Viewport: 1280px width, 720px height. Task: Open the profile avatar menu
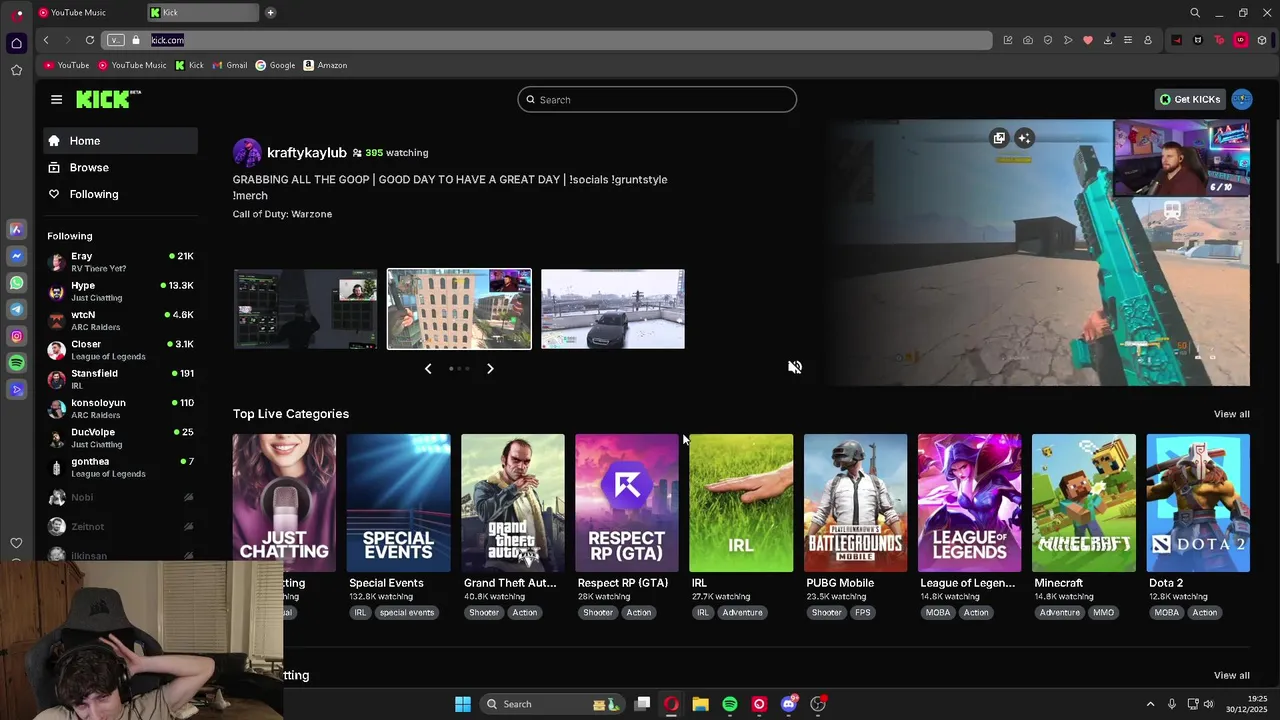(1242, 99)
